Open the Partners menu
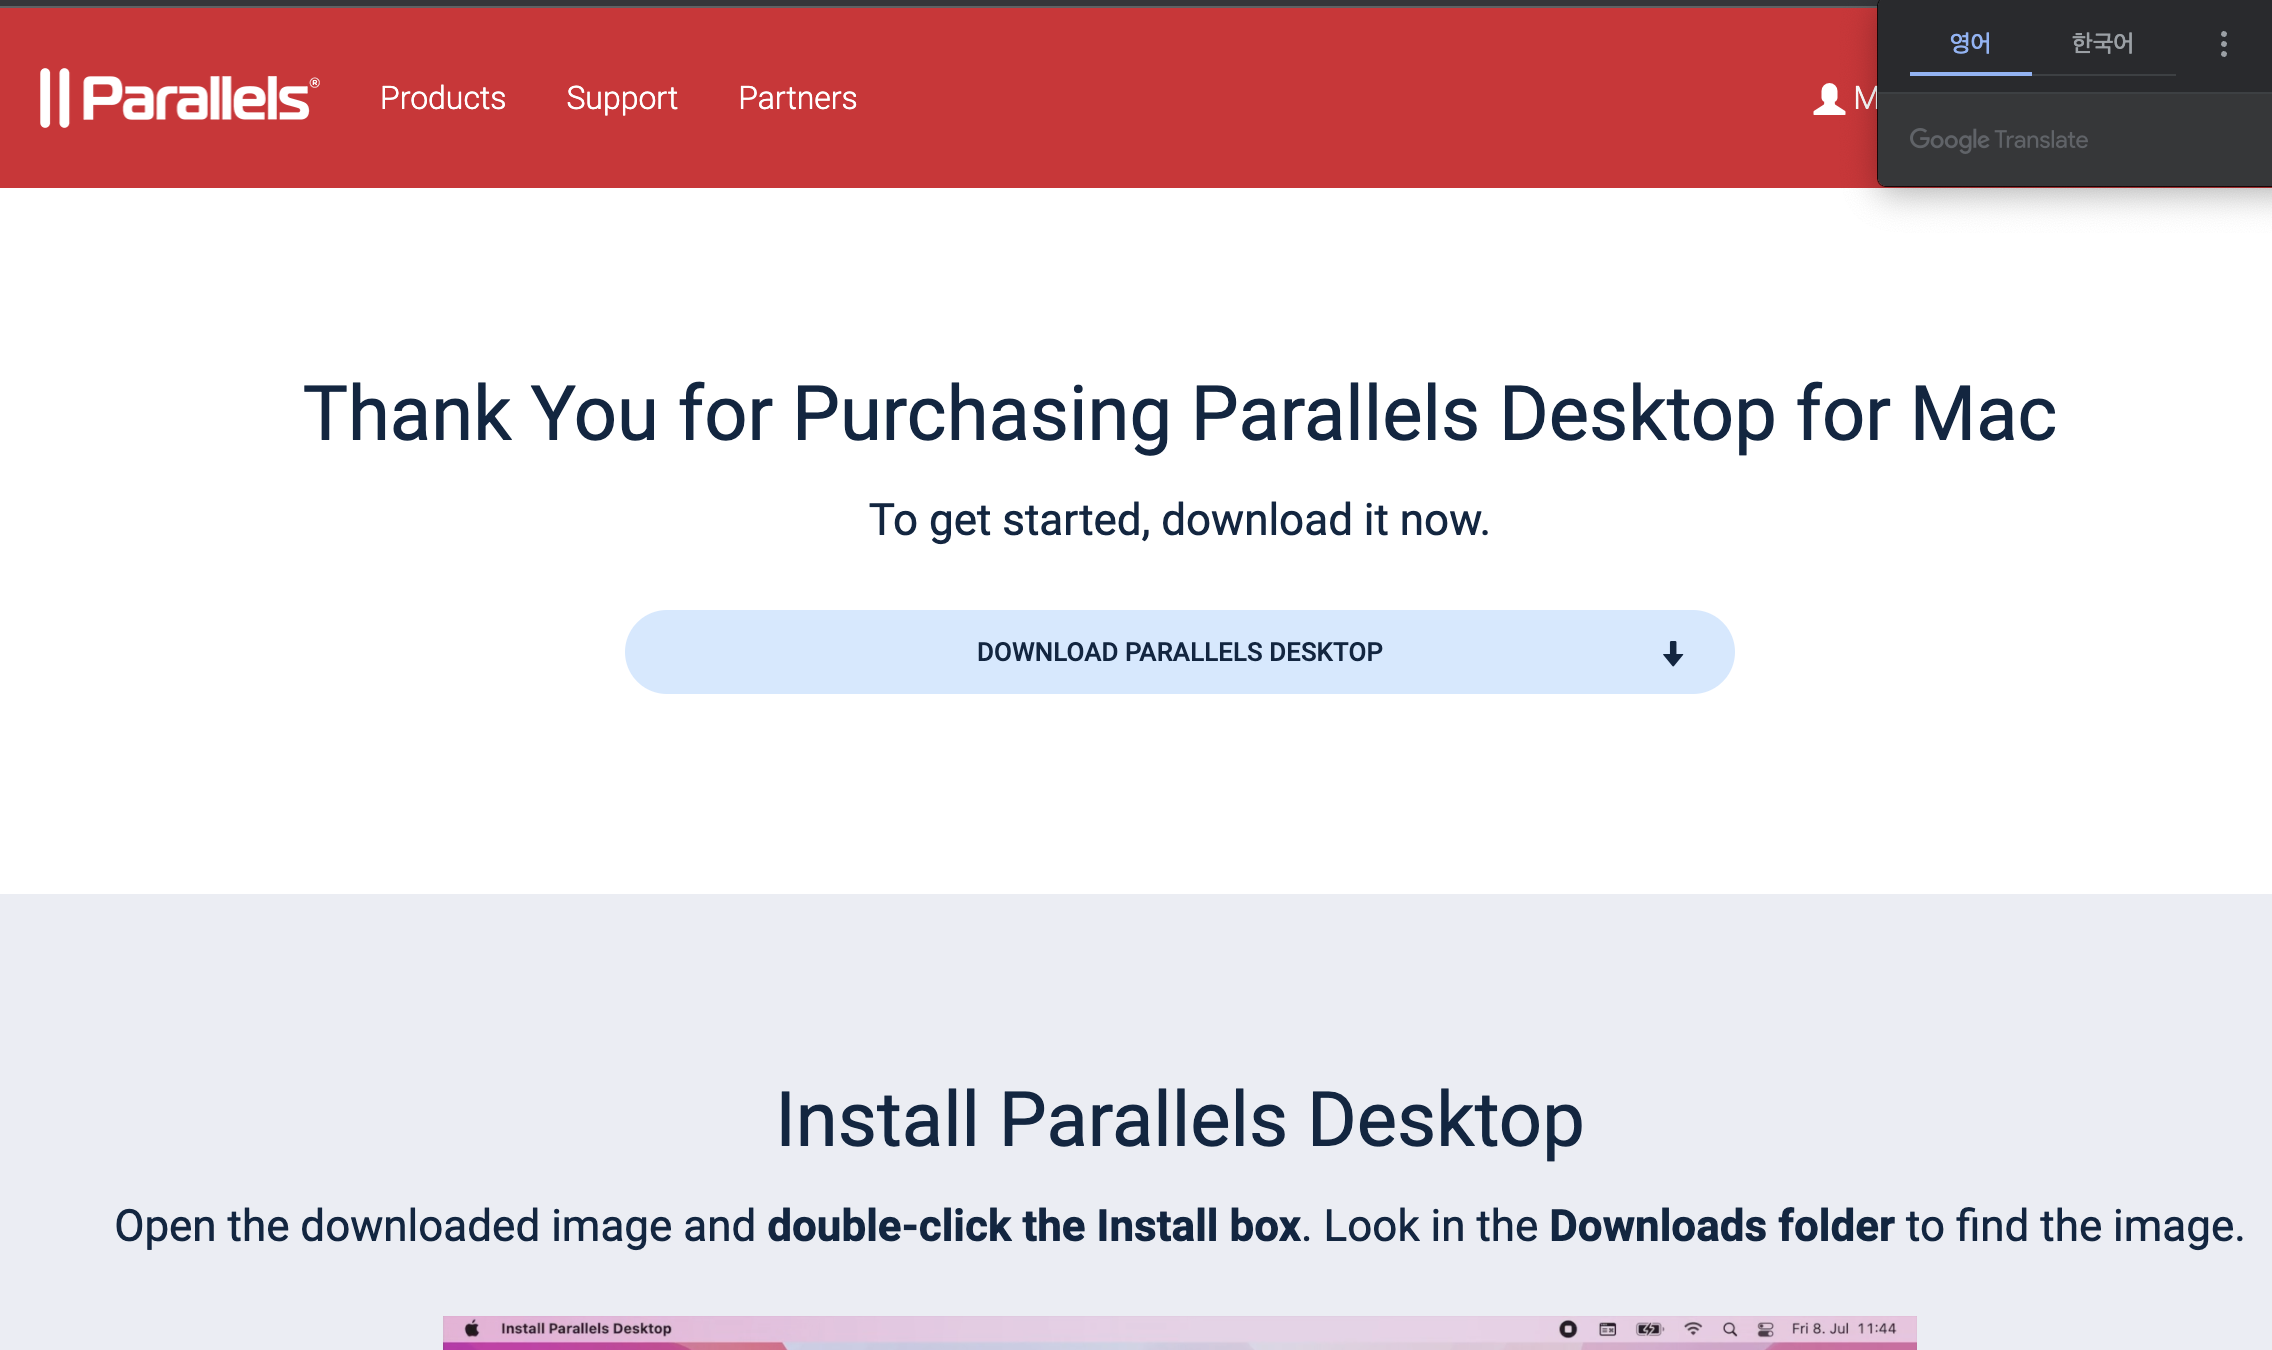This screenshot has width=2272, height=1350. point(797,98)
